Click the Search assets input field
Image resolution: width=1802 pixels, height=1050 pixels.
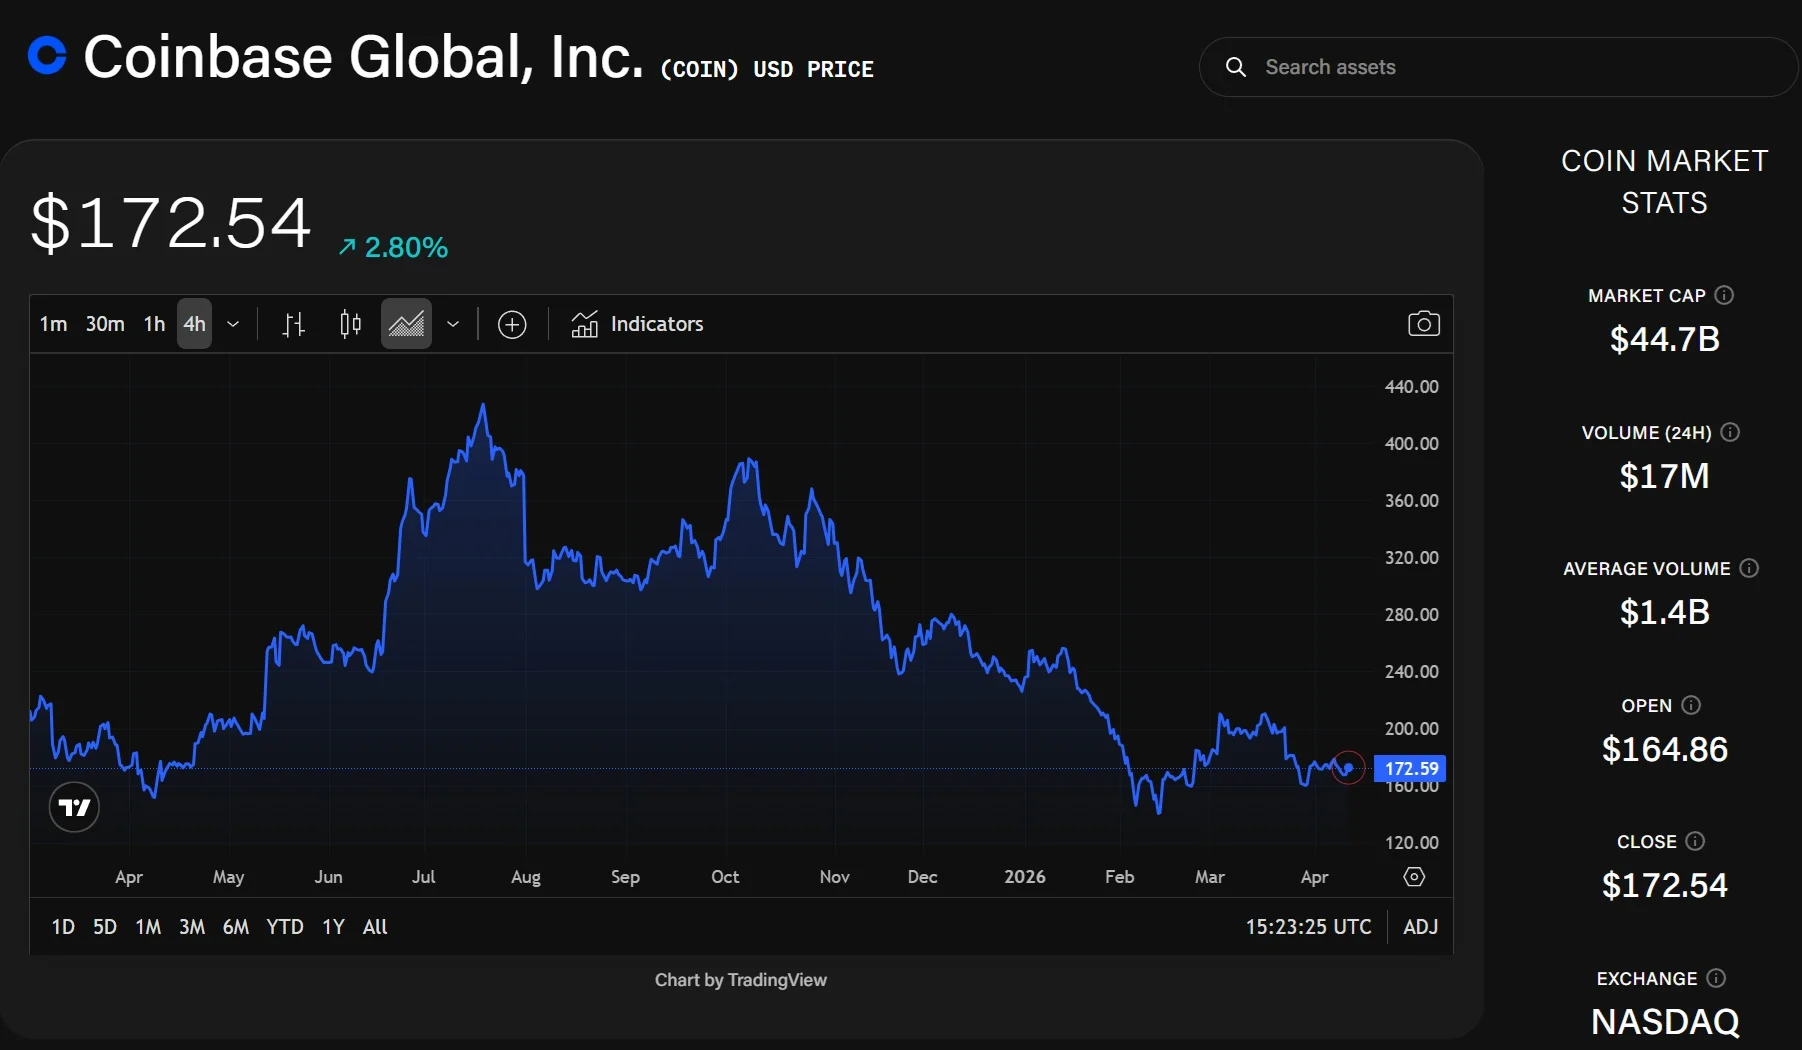(1500, 67)
